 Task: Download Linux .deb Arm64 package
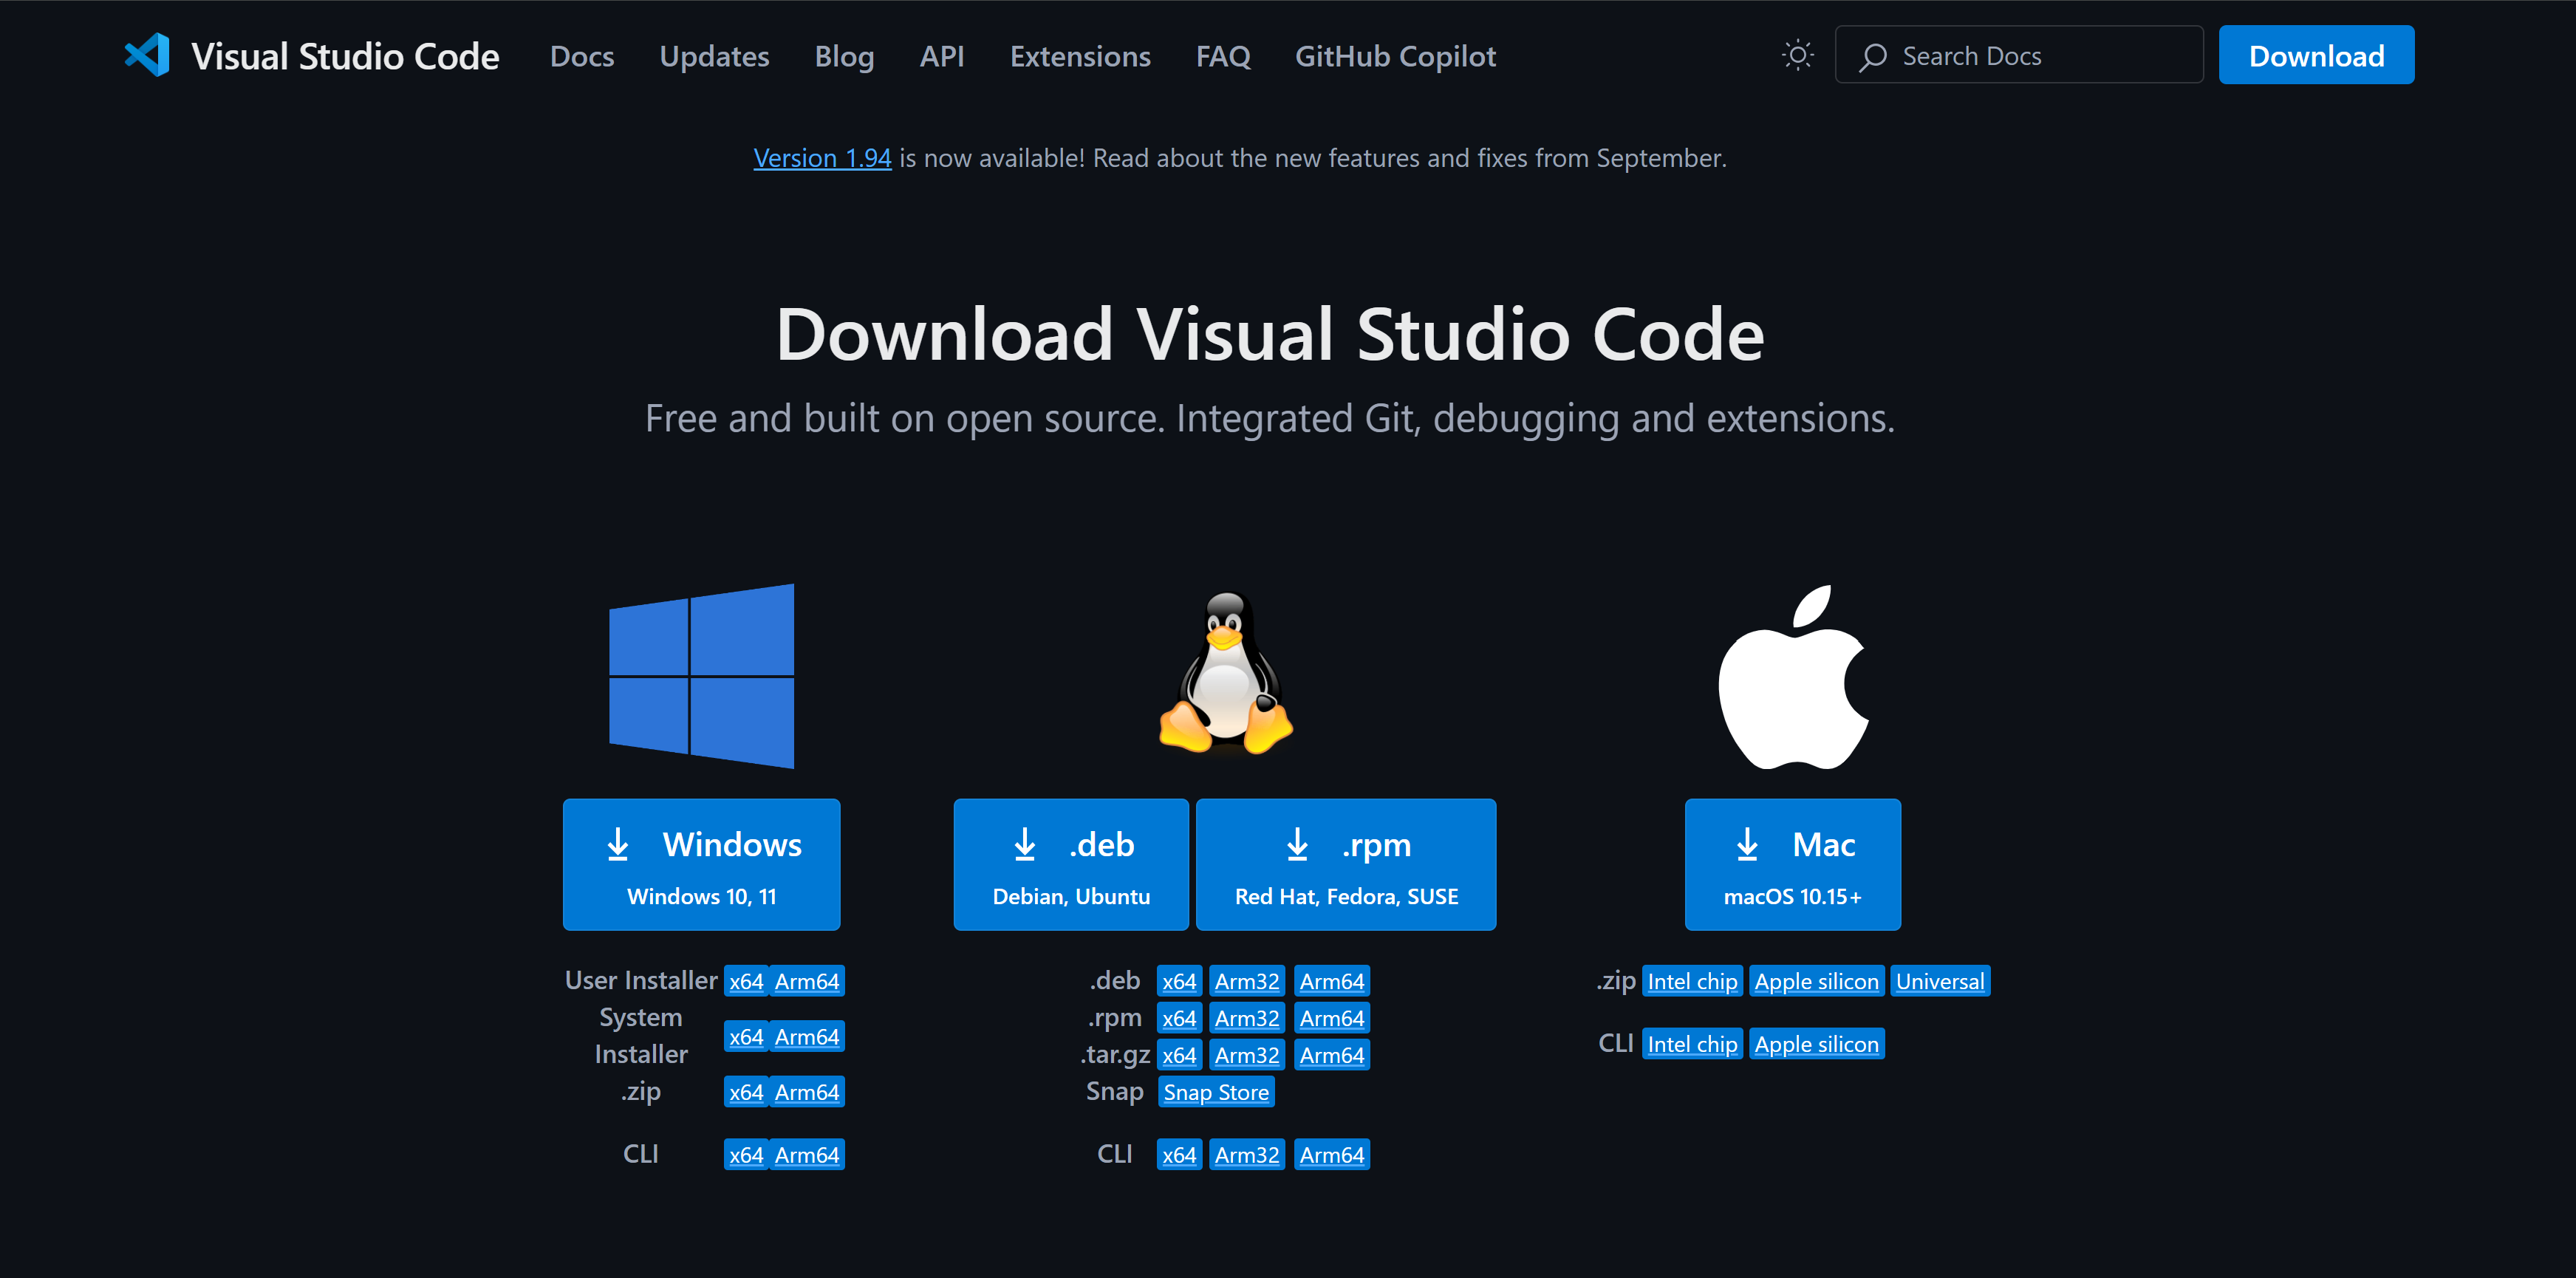point(1332,981)
